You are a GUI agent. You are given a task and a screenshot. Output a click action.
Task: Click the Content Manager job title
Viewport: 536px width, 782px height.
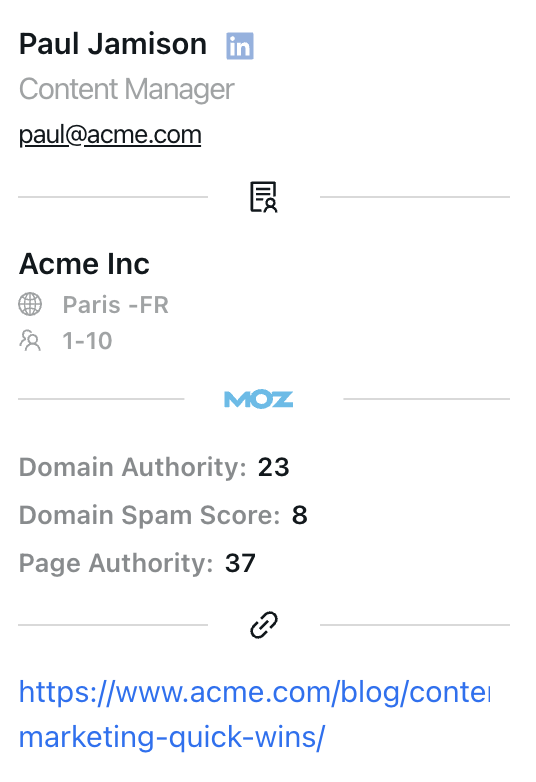click(x=127, y=90)
